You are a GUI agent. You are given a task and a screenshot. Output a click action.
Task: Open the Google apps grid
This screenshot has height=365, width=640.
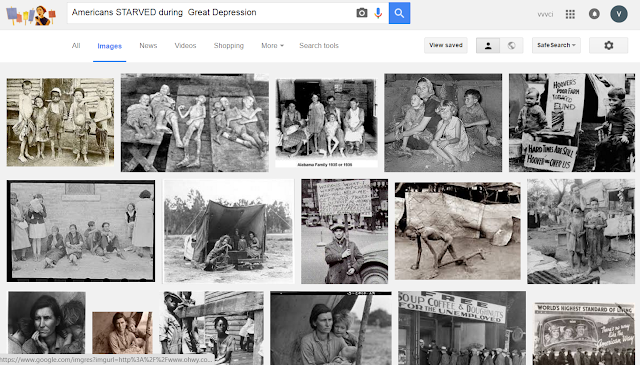point(570,14)
